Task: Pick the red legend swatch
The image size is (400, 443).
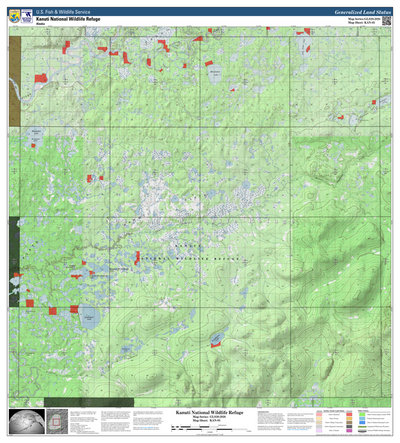Action: 349,414
